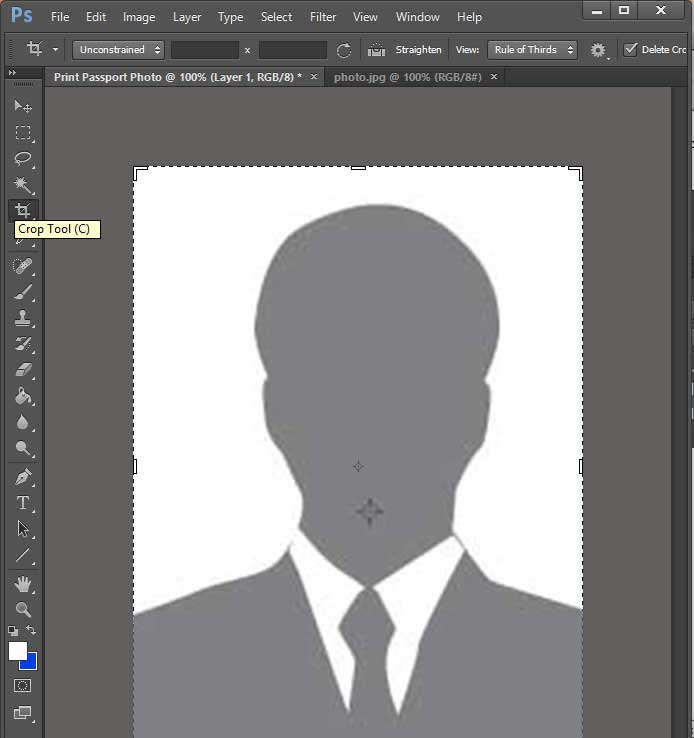Open the Edit menu
694x738 pixels.
click(96, 17)
